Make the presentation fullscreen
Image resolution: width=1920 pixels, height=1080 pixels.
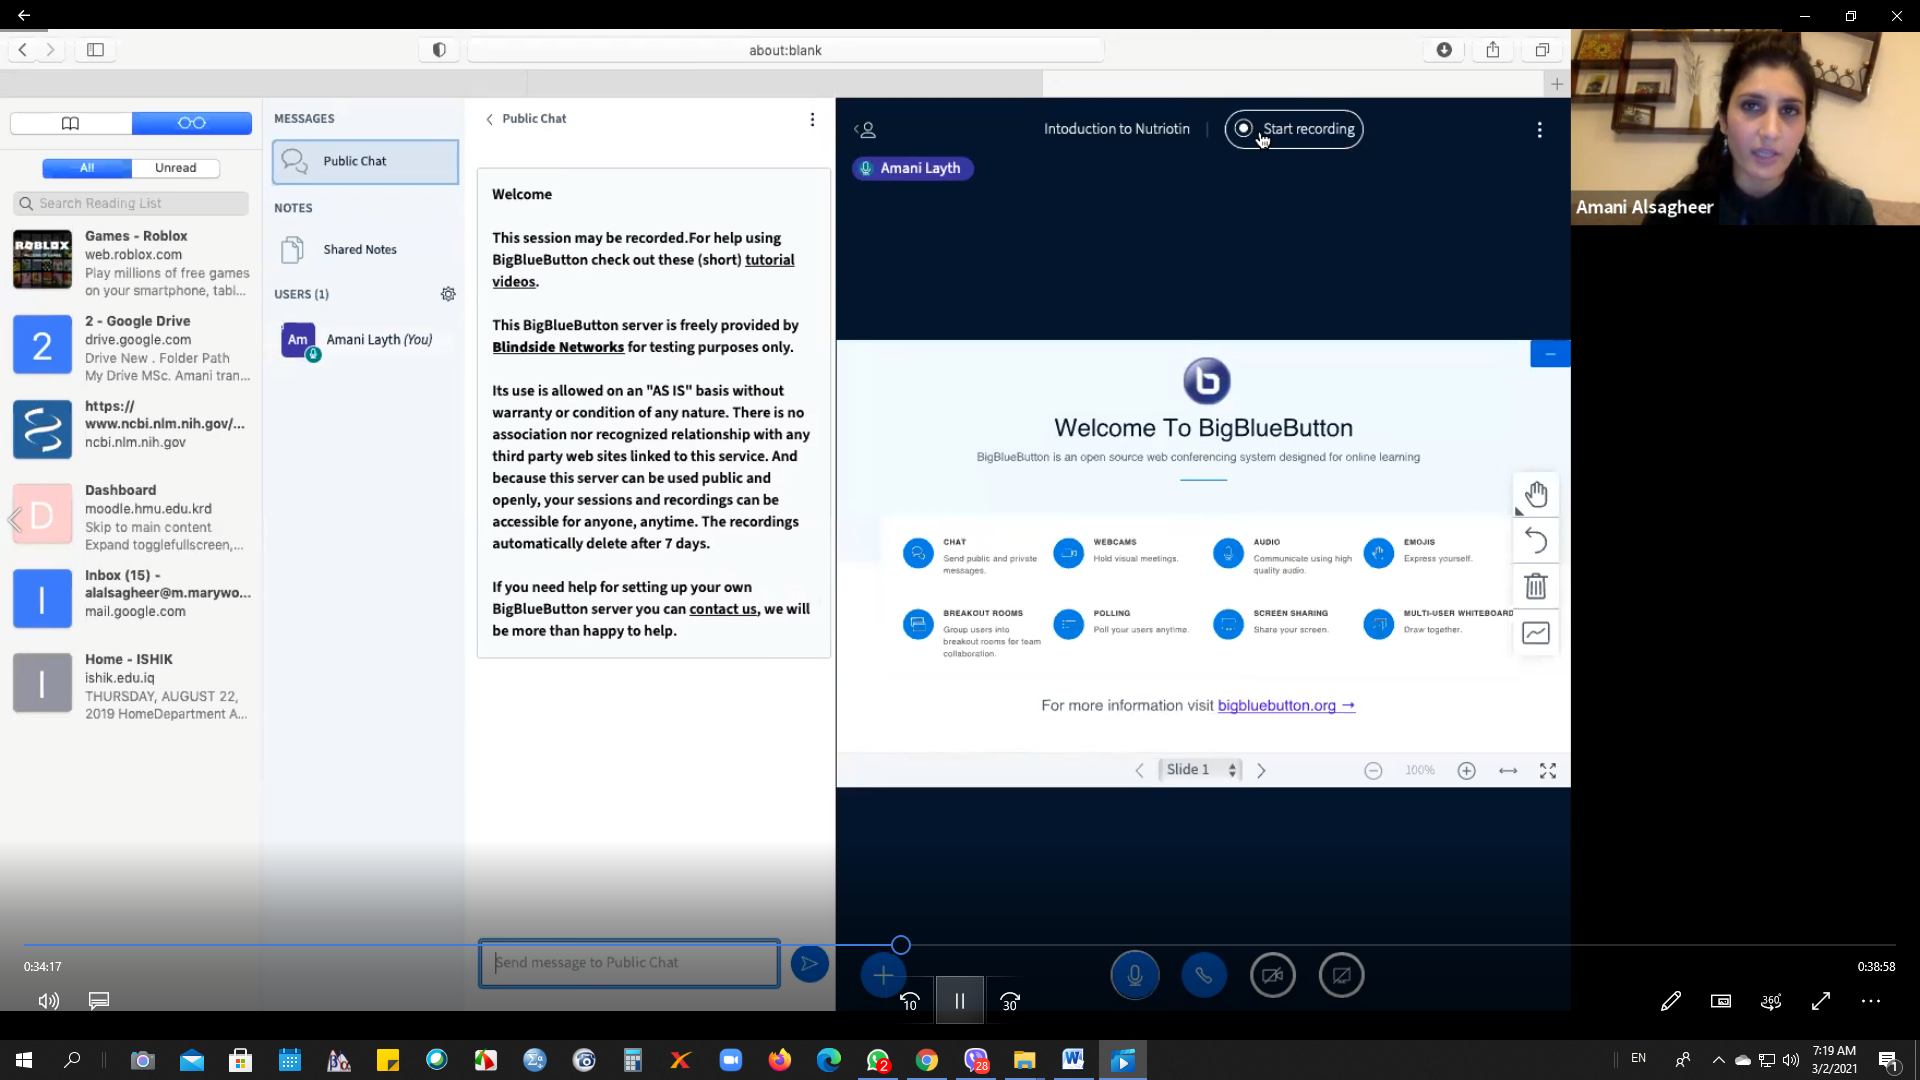(1548, 770)
